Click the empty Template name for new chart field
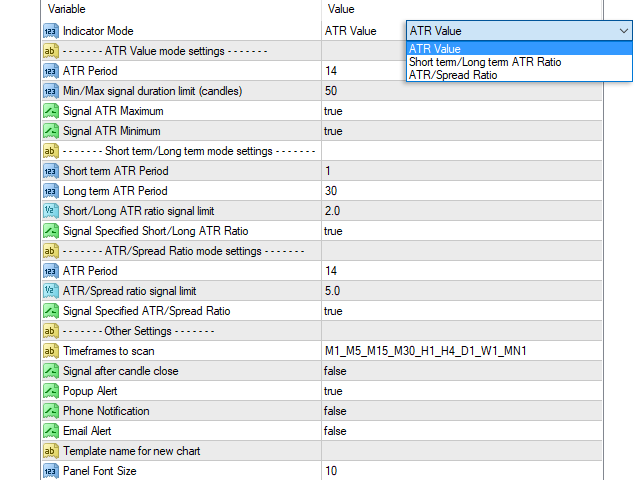 pyautogui.click(x=460, y=451)
